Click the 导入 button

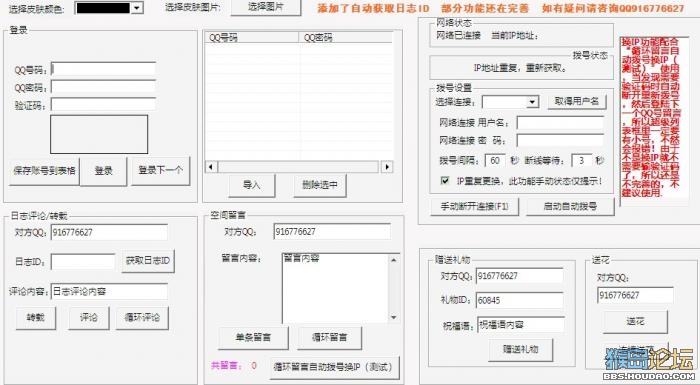pyautogui.click(x=252, y=185)
